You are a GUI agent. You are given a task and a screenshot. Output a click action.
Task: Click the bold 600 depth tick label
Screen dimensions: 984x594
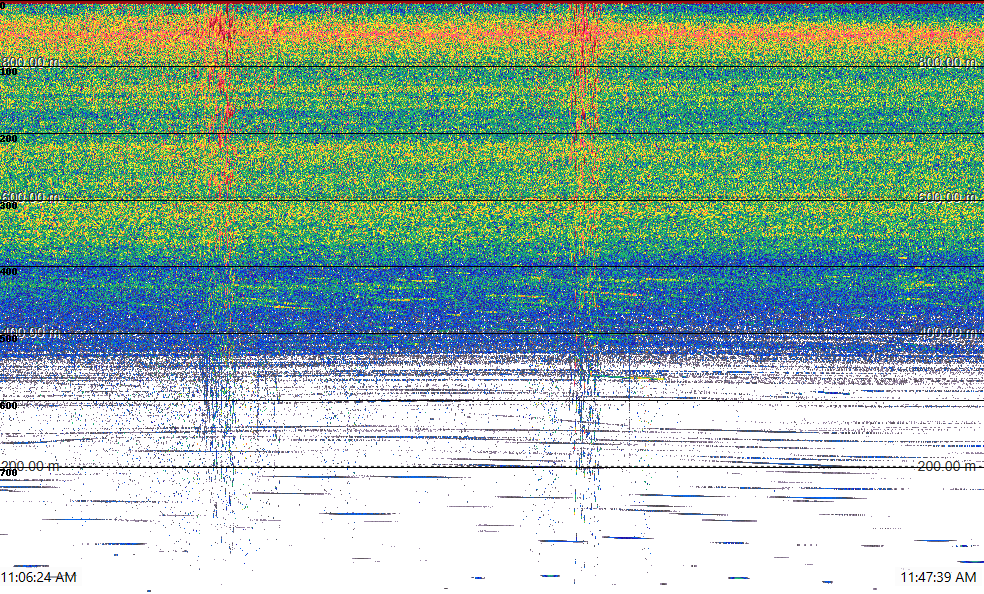point(9,406)
